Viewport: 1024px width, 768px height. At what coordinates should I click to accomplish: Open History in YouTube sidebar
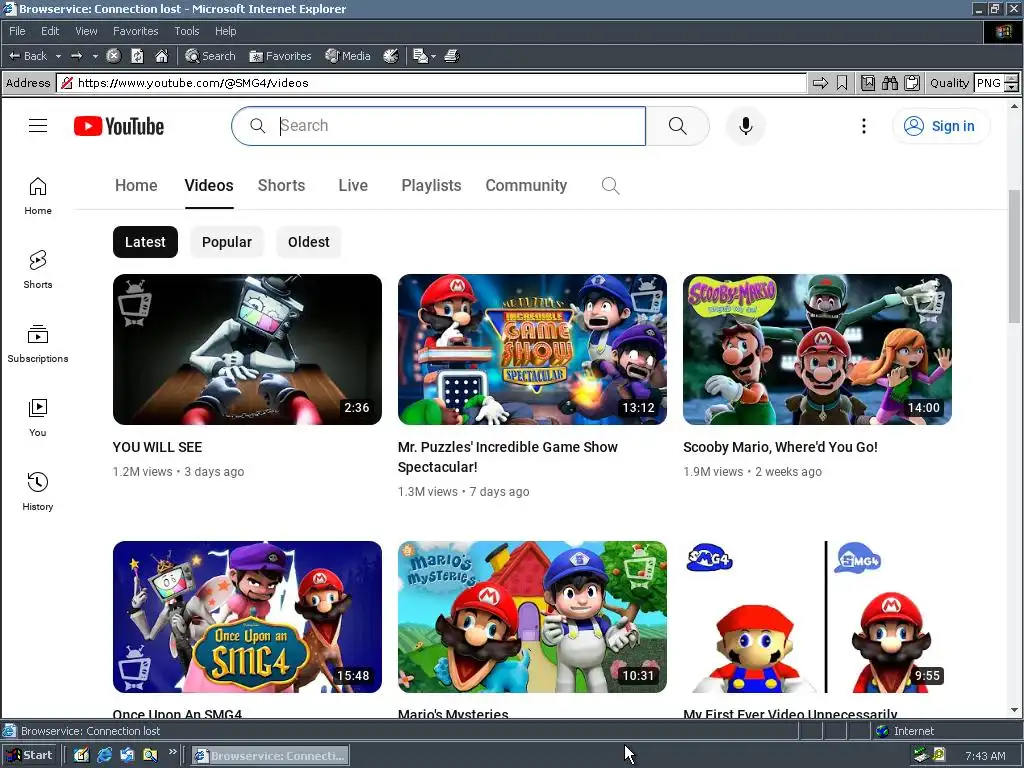pos(38,491)
